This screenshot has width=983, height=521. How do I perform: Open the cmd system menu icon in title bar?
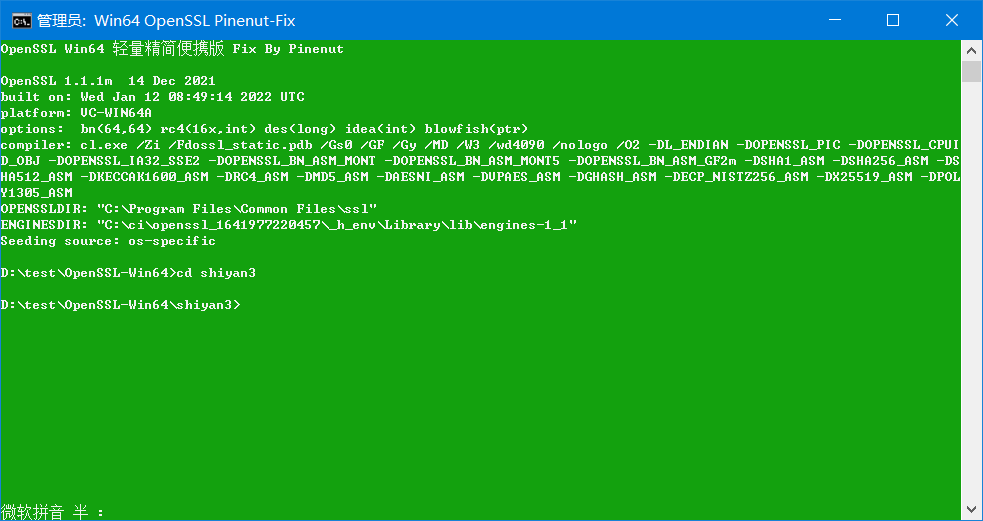[x=22, y=20]
